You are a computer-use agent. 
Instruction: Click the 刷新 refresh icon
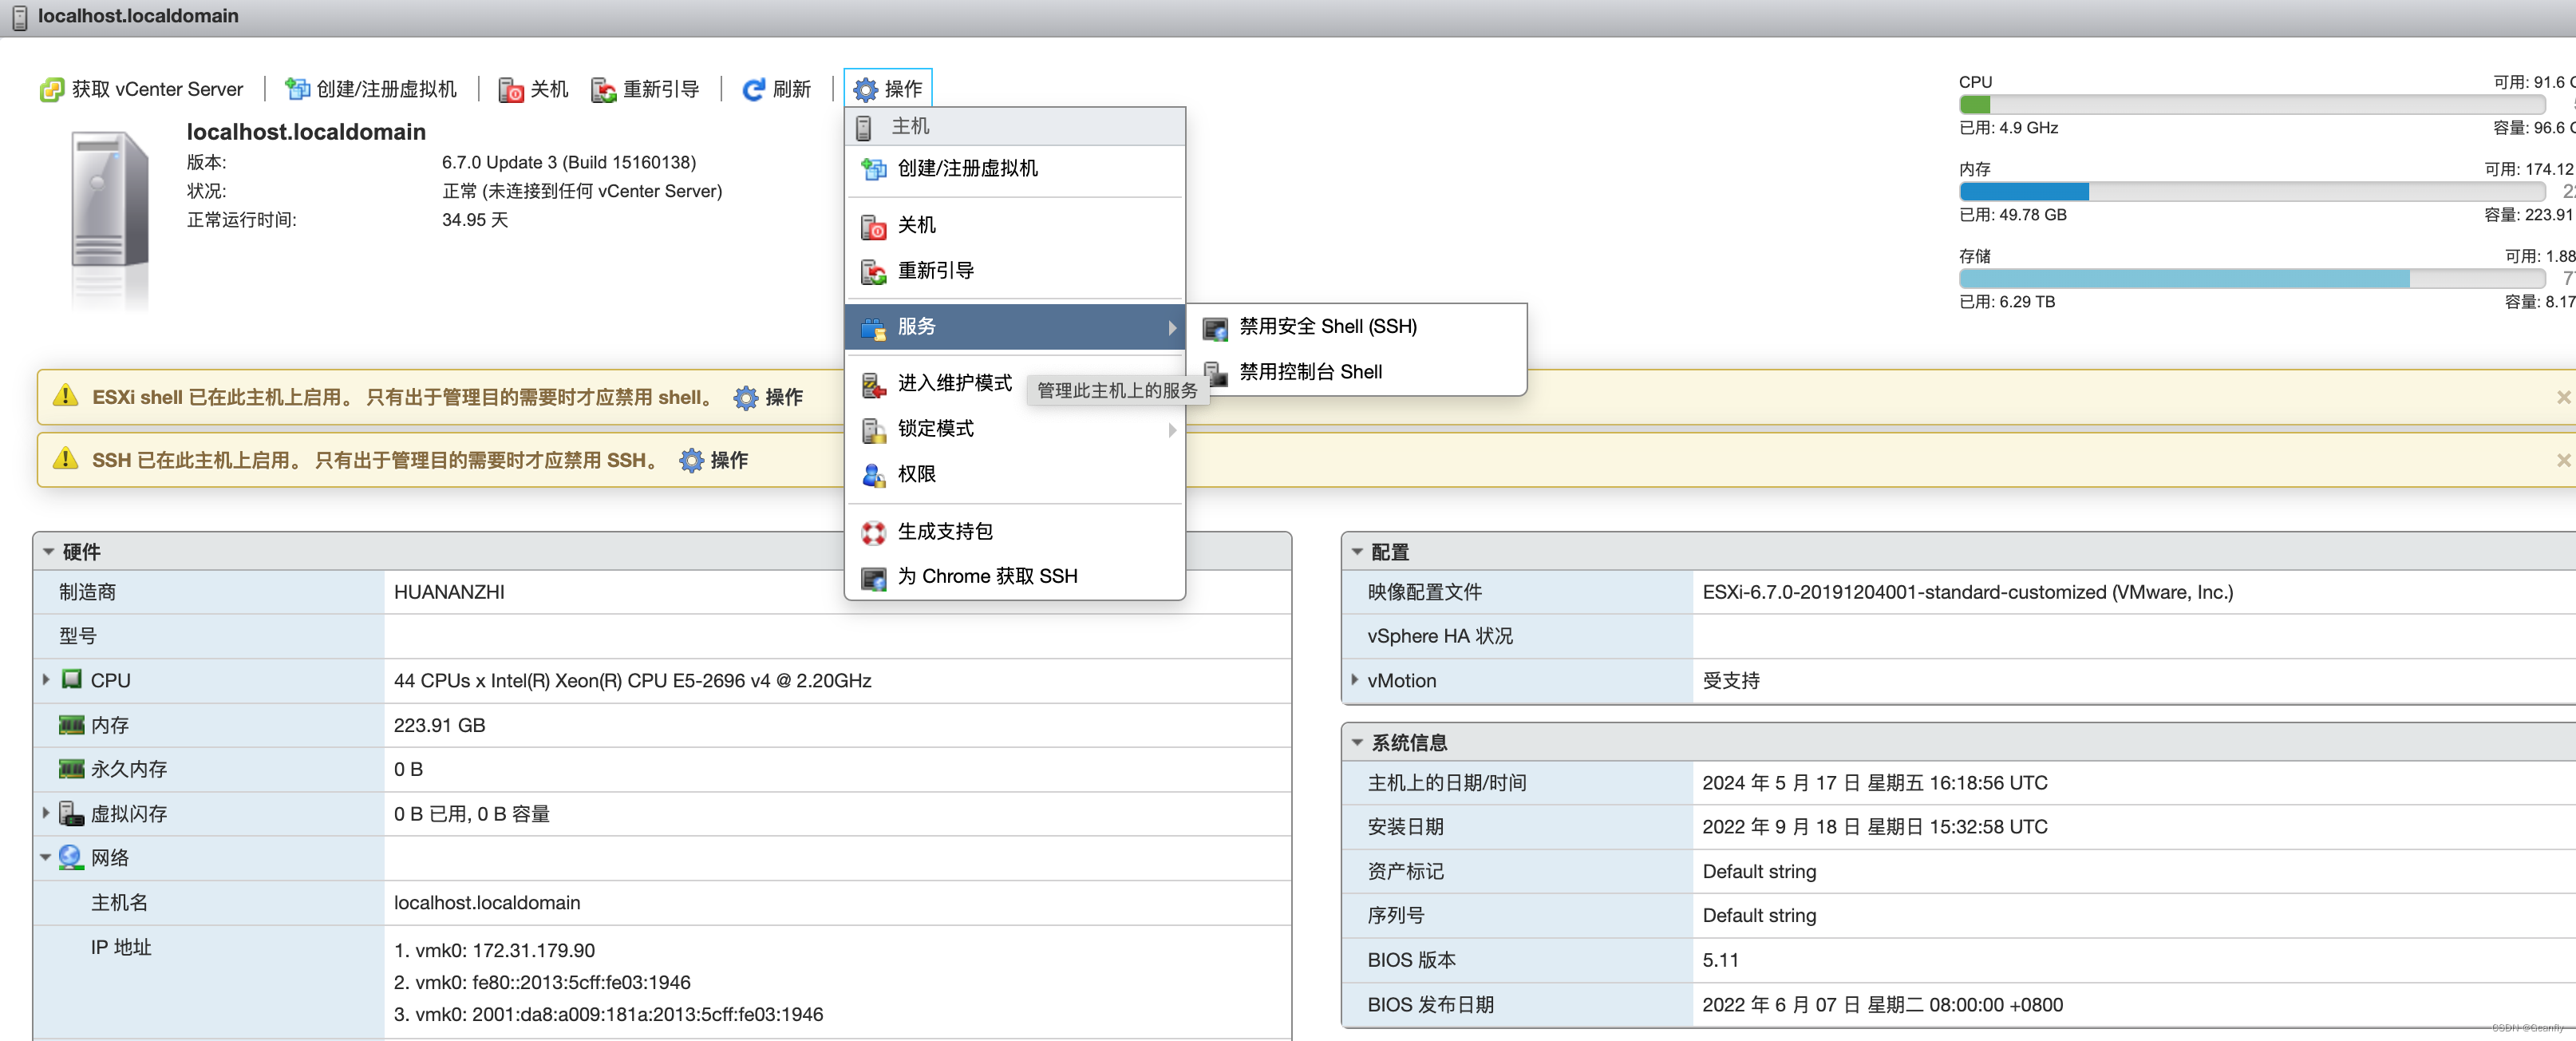[753, 89]
